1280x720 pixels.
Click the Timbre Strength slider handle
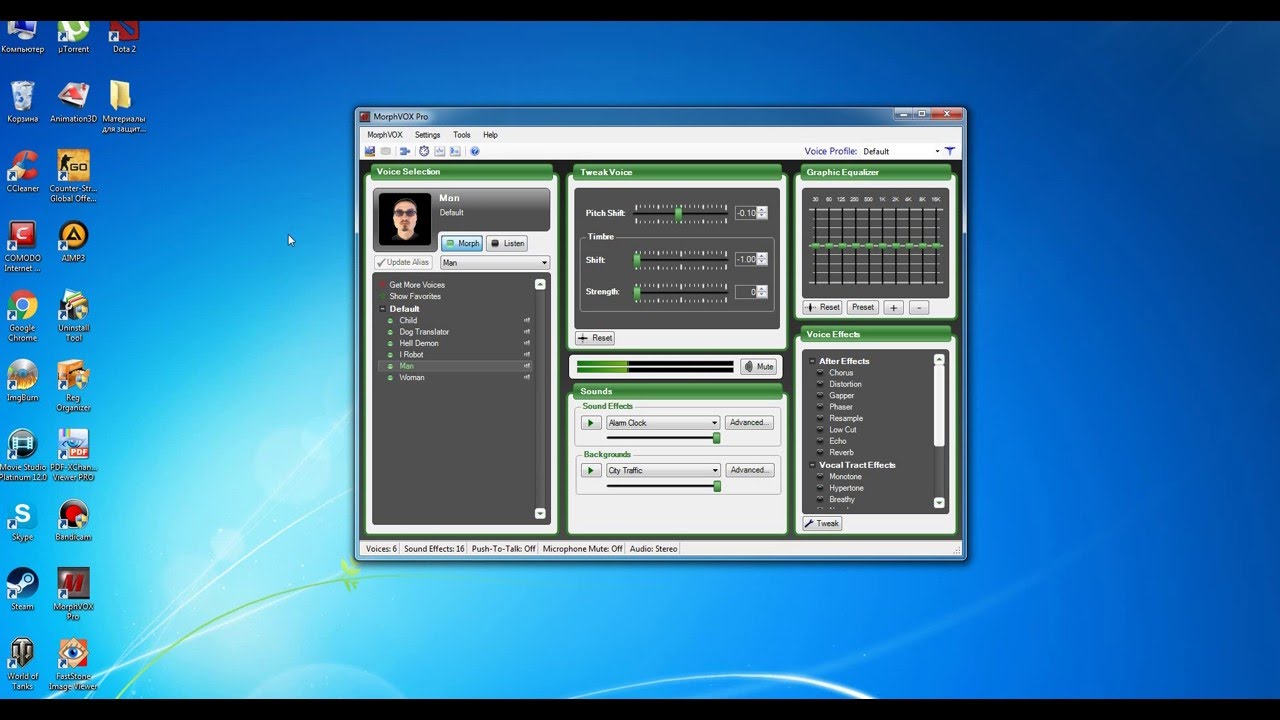(637, 292)
